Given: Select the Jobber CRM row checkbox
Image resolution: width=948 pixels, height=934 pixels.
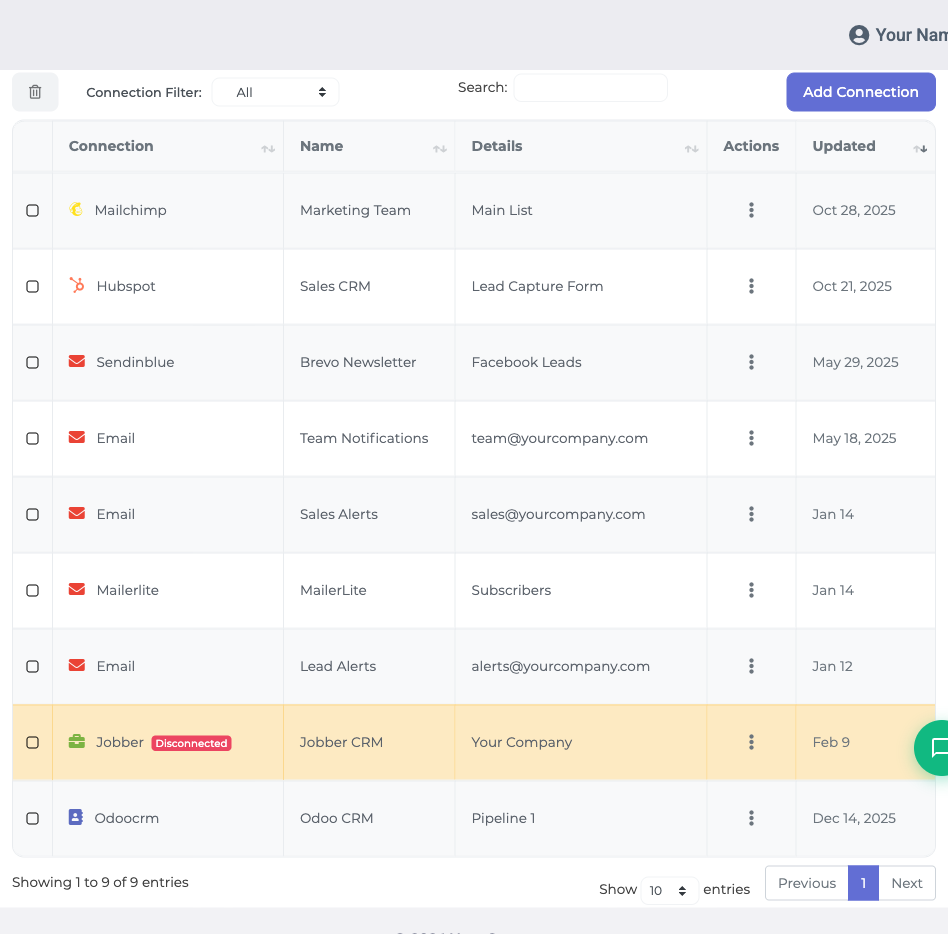Looking at the screenshot, I should tap(31, 742).
